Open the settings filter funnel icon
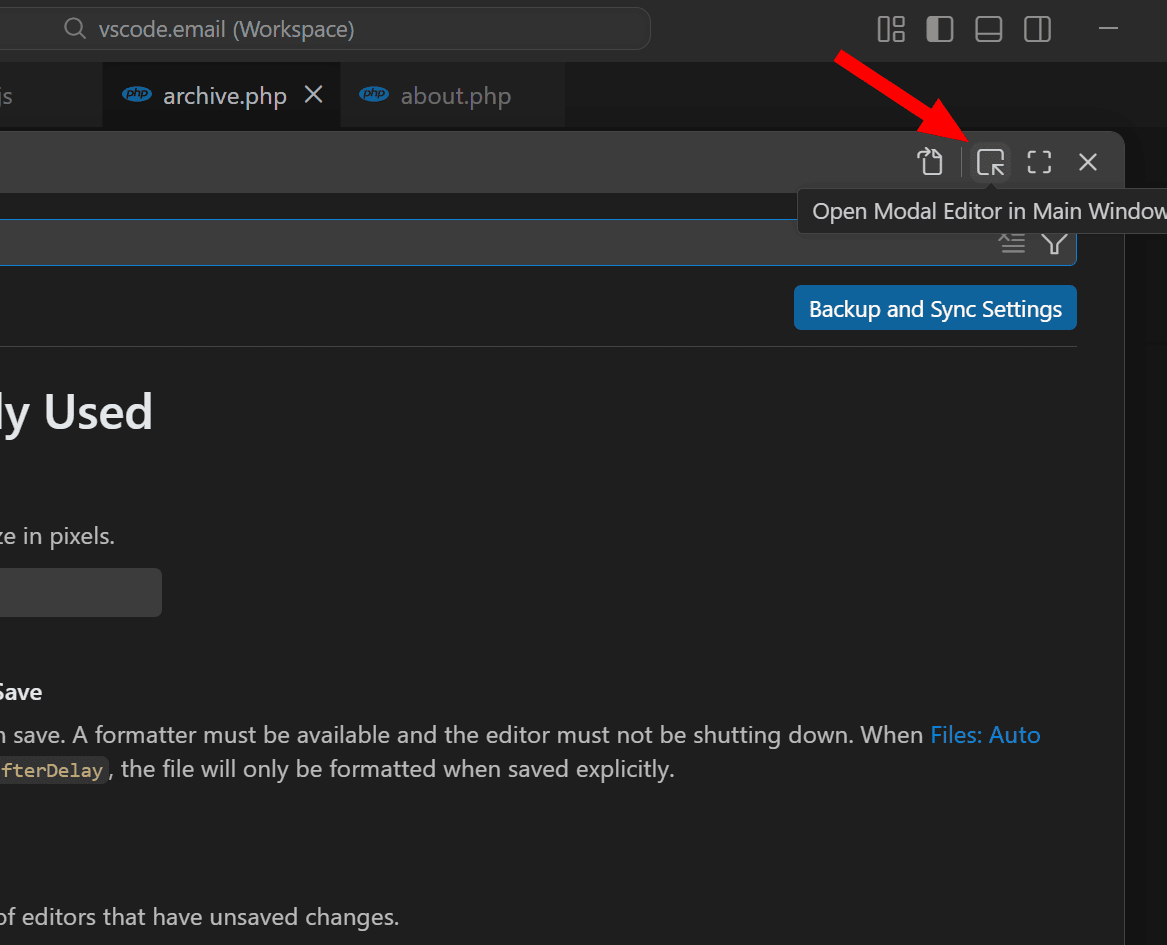This screenshot has height=945, width=1167. [x=1053, y=242]
